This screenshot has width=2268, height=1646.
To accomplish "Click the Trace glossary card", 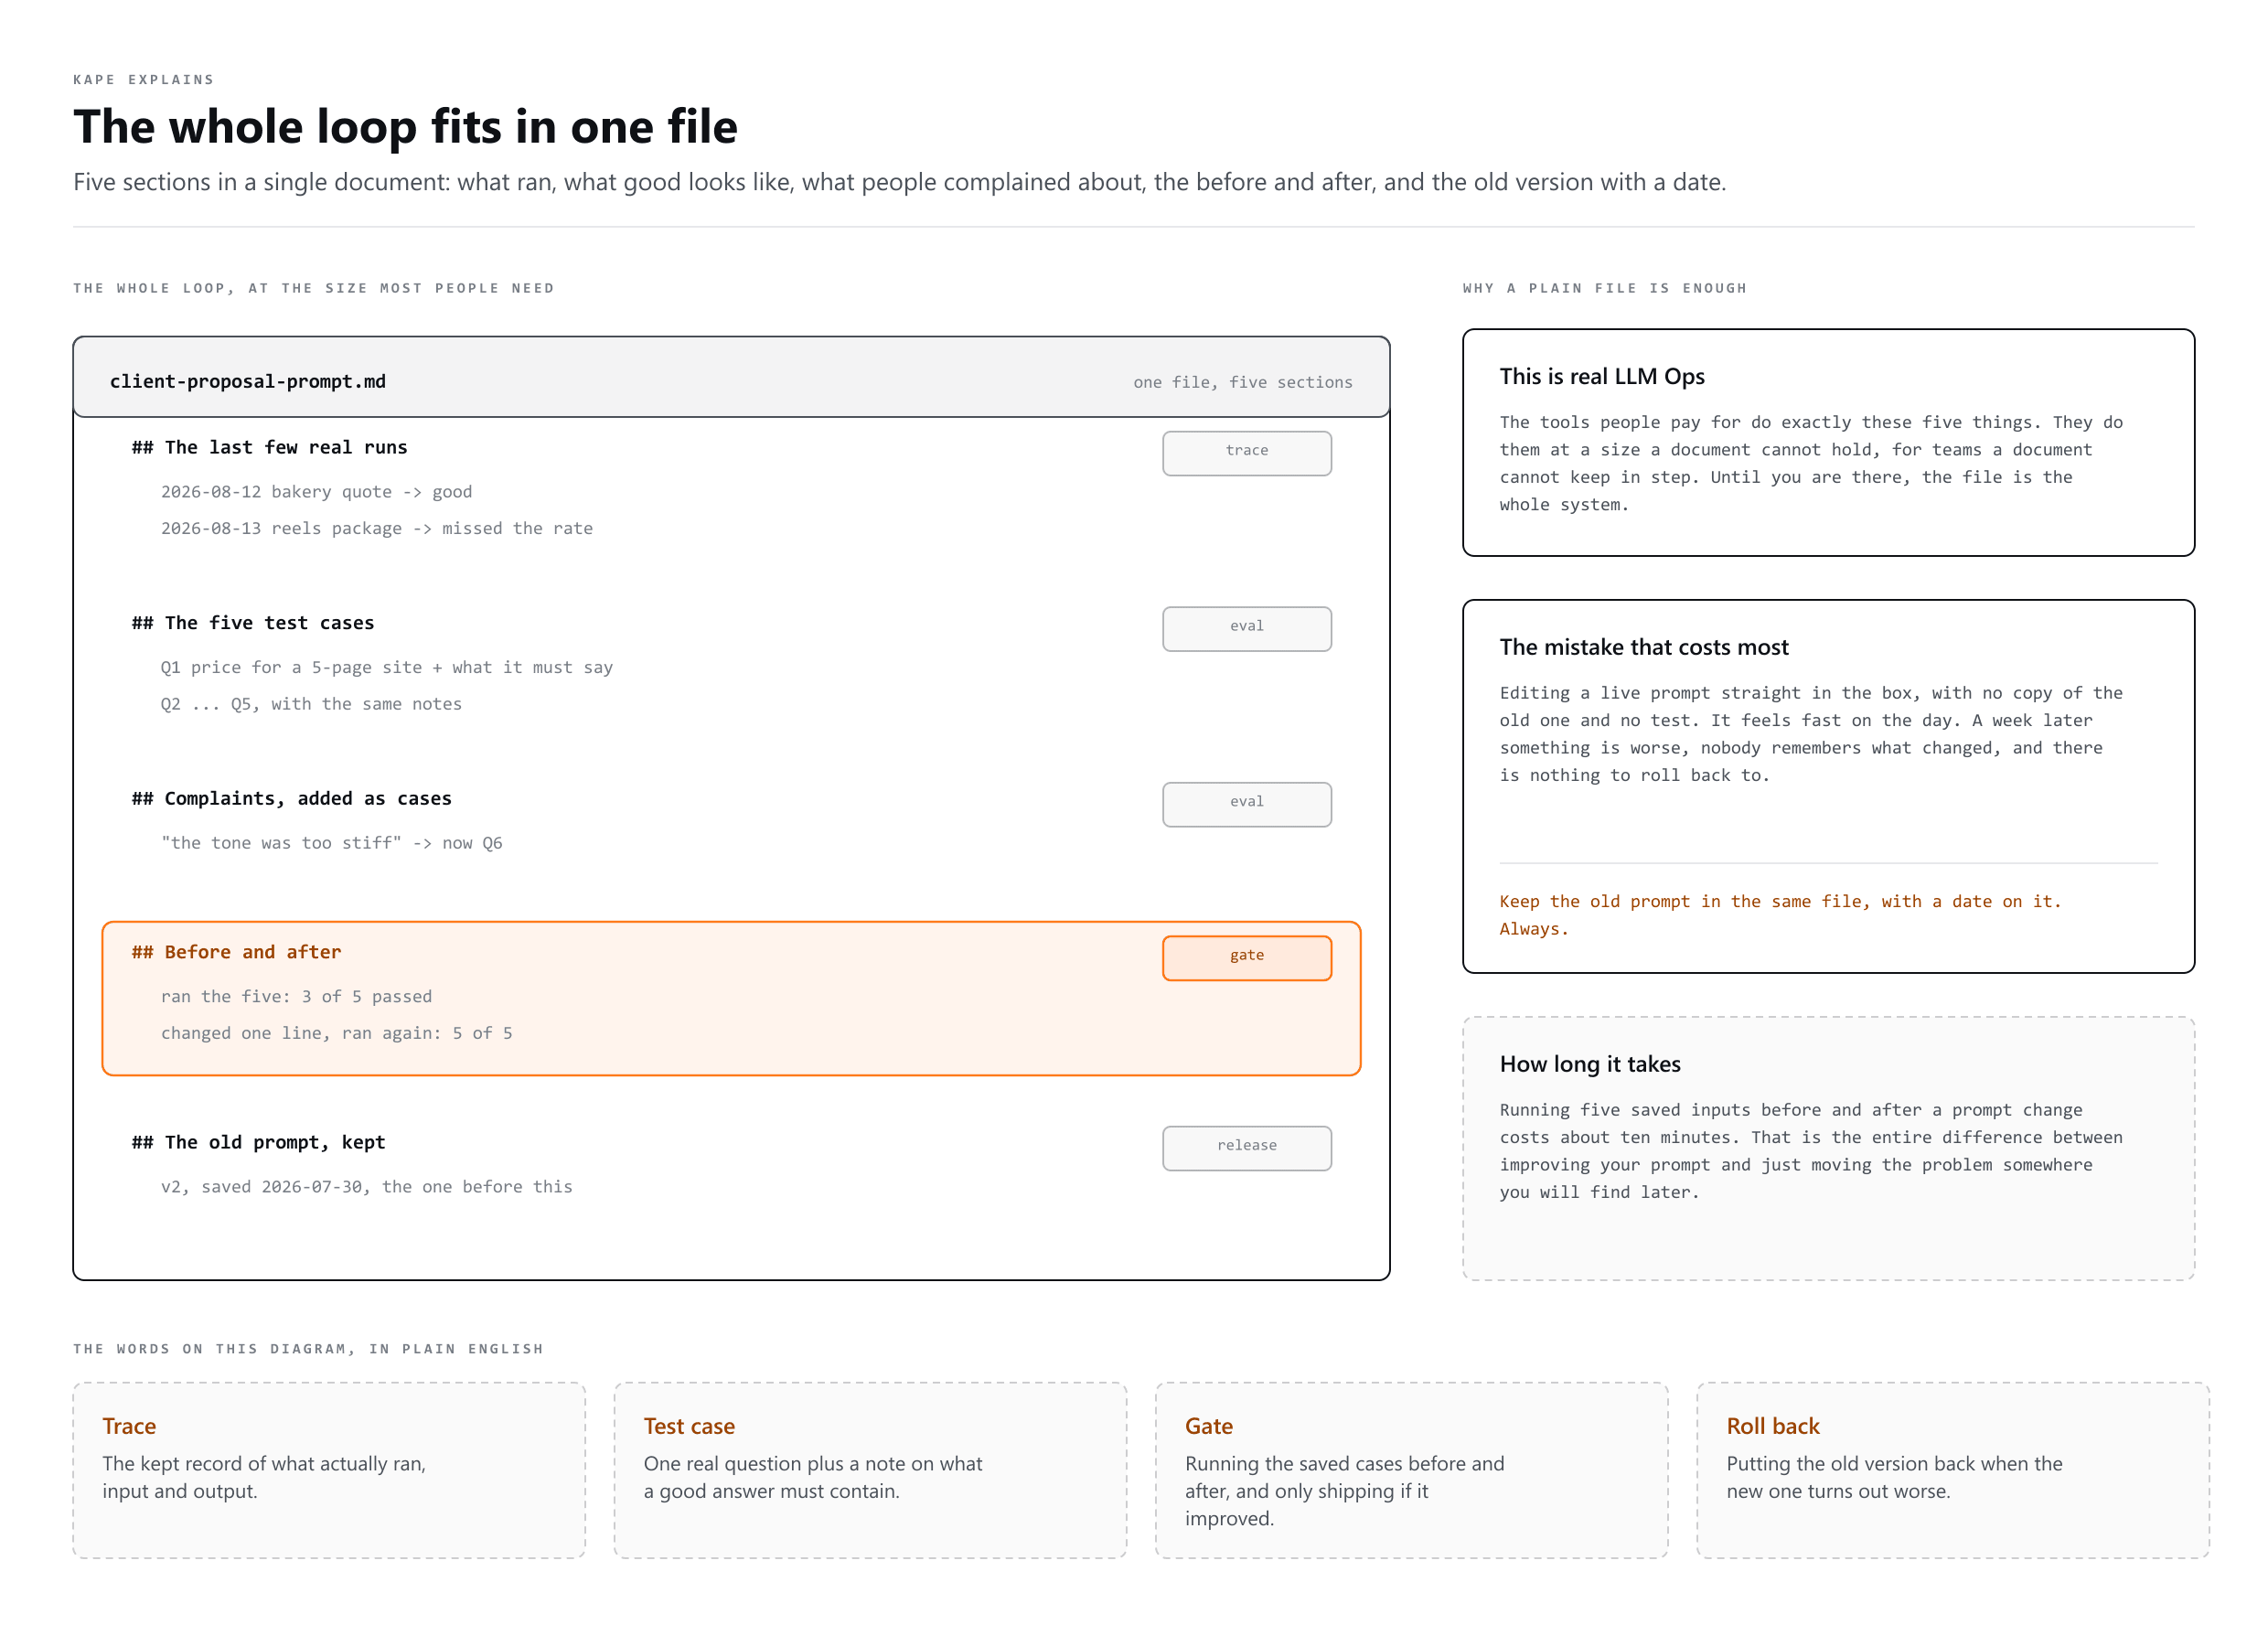I will click(329, 1470).
